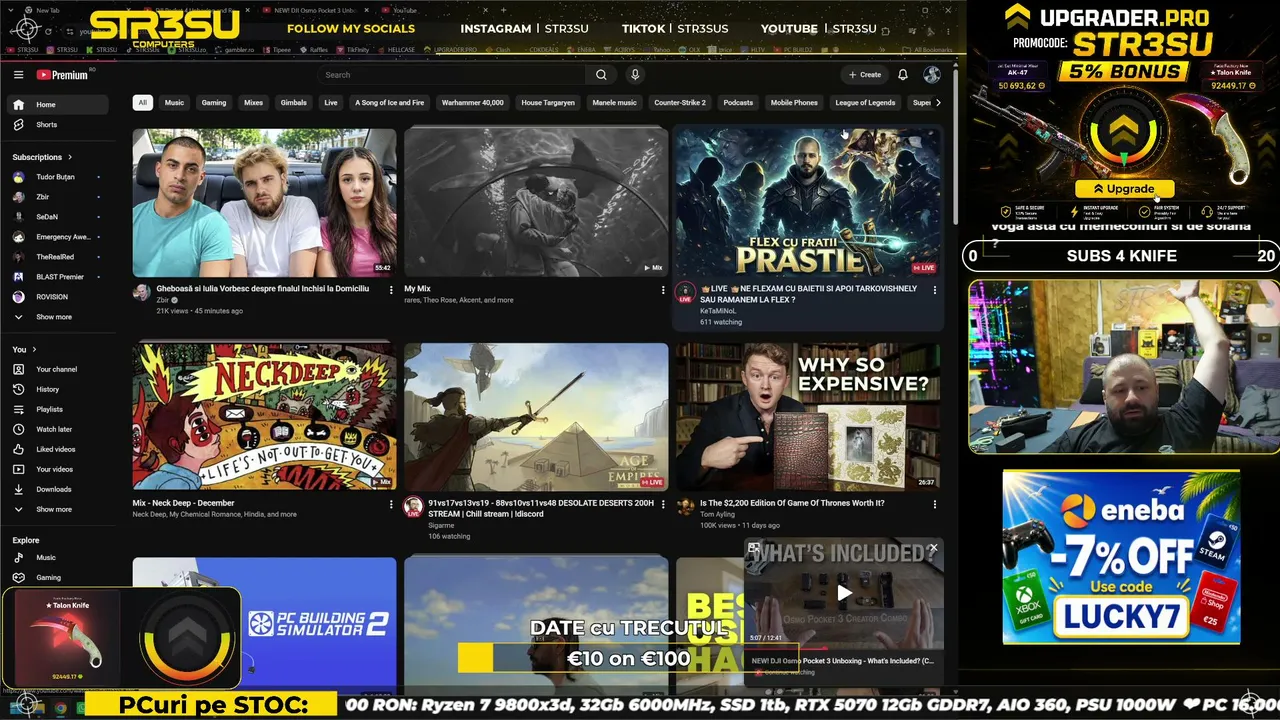Open ROVISION subscription channel
Viewport: 1280px width, 720px height.
[x=57, y=297]
